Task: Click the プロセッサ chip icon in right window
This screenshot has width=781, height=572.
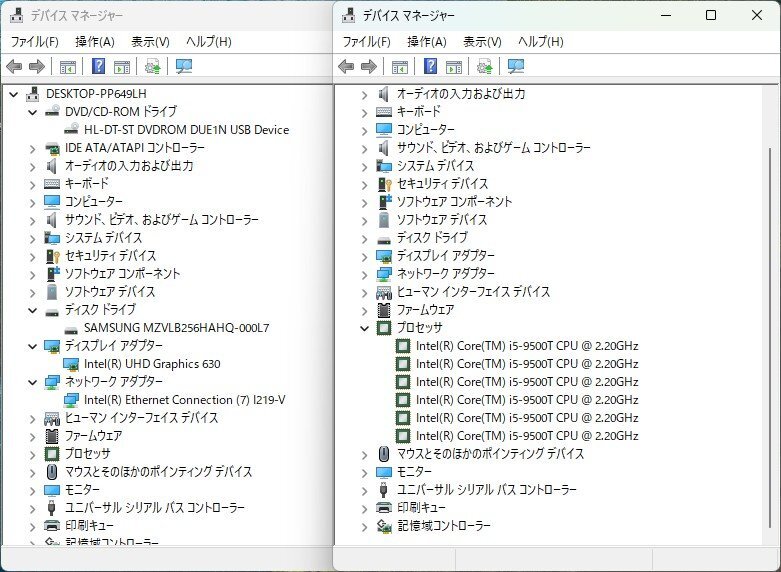Action: tap(384, 328)
